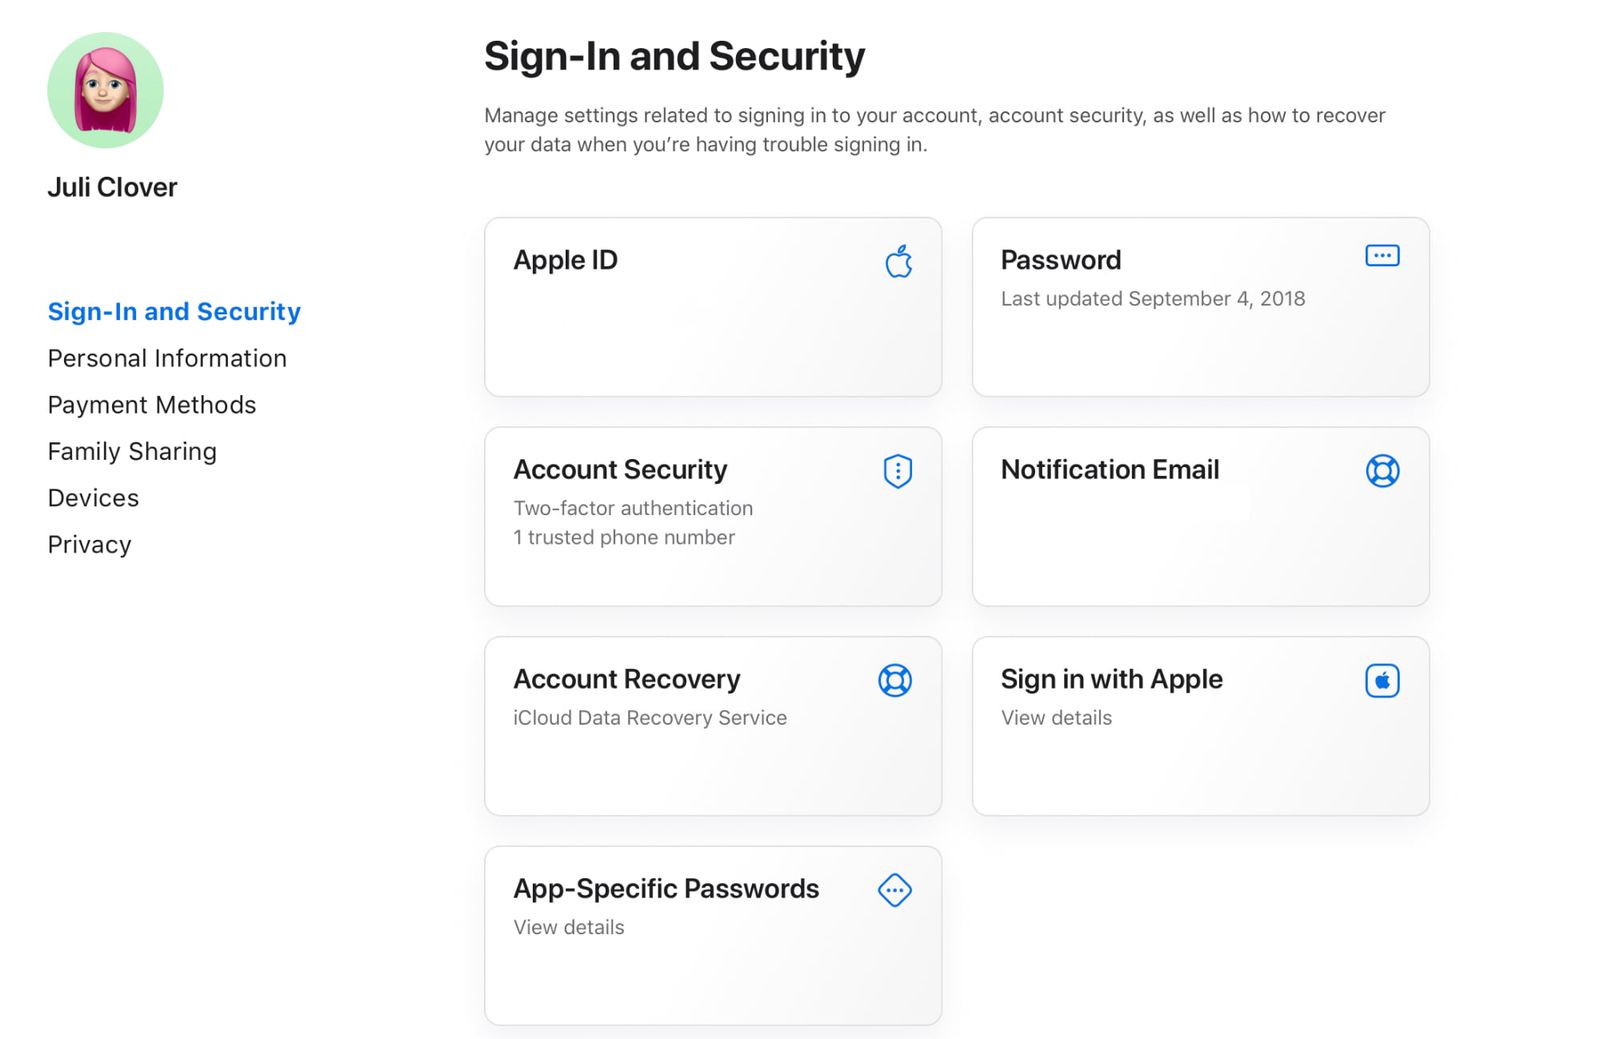This screenshot has height=1039, width=1600.
Task: Select Sign-In and Security in sidebar
Action: coord(174,311)
